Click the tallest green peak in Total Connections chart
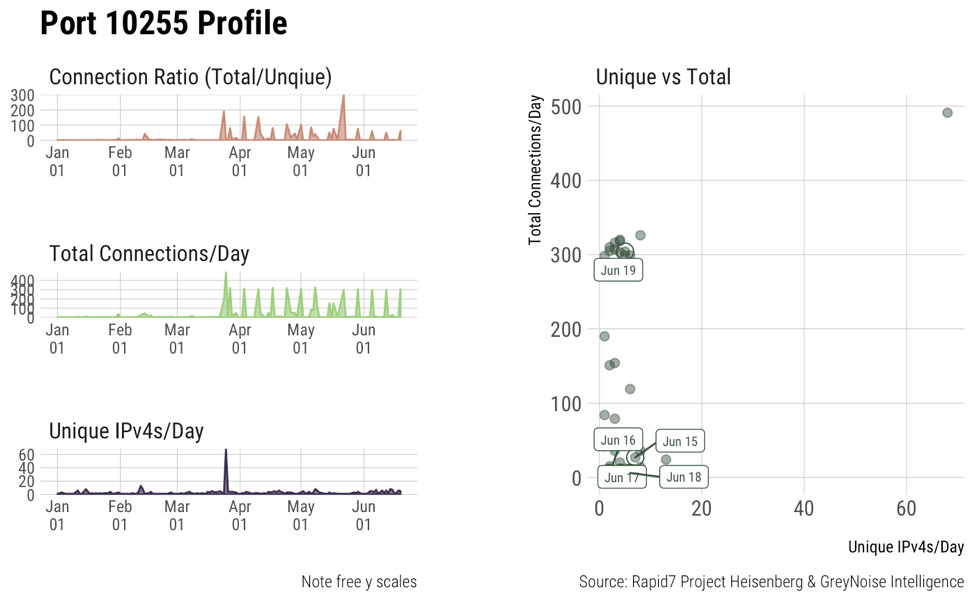Screen dimensions: 974x600 tap(226, 275)
